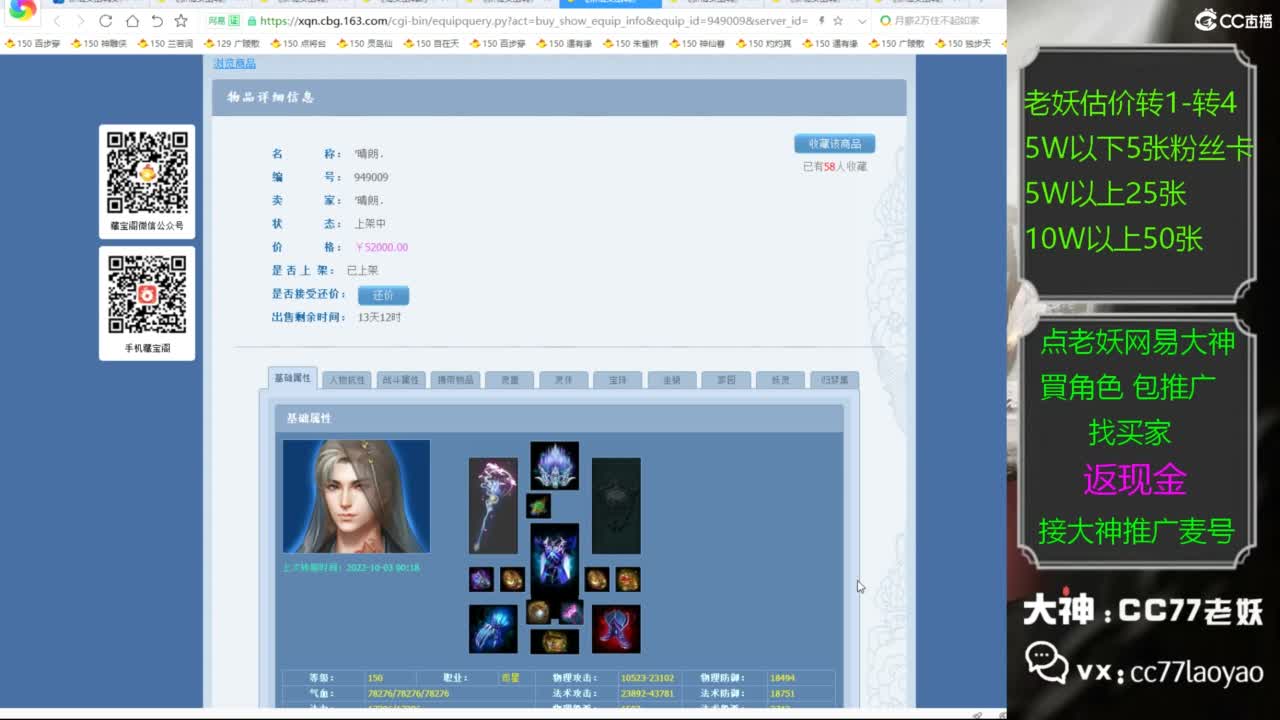This screenshot has width=1280, height=720.
Task: Go back using the browser back arrow
Action: (58, 20)
